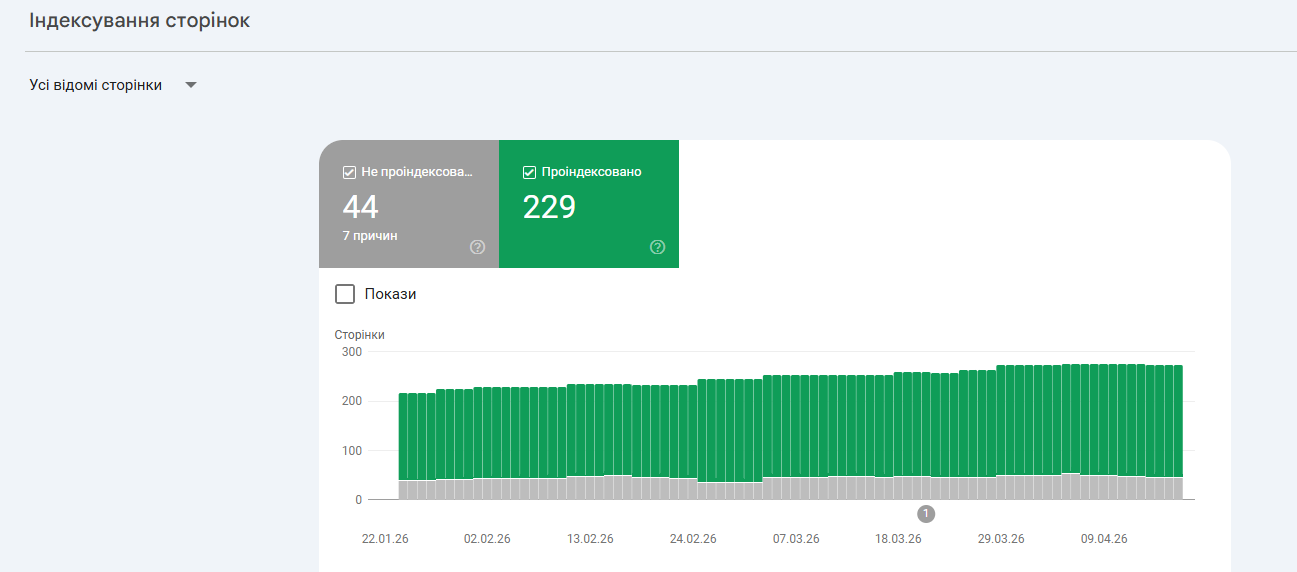1297x572 pixels.
Task: Open the Усі відомі сторінки filter label
Action: coord(96,86)
